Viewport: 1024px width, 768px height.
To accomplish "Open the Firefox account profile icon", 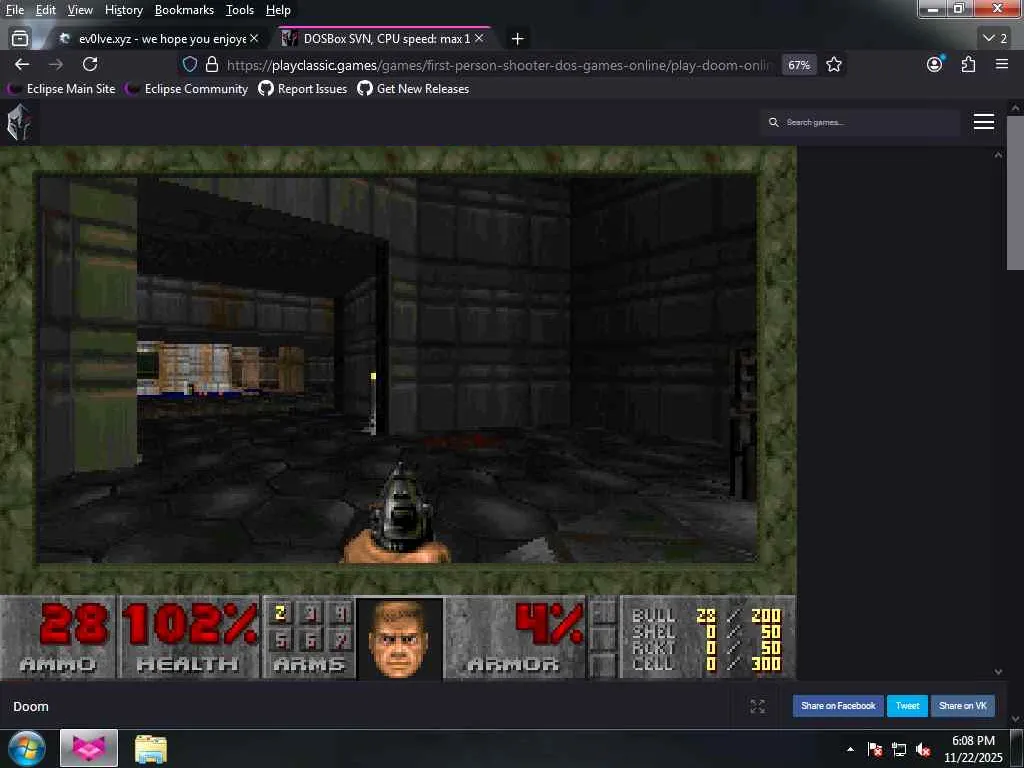I will click(935, 64).
